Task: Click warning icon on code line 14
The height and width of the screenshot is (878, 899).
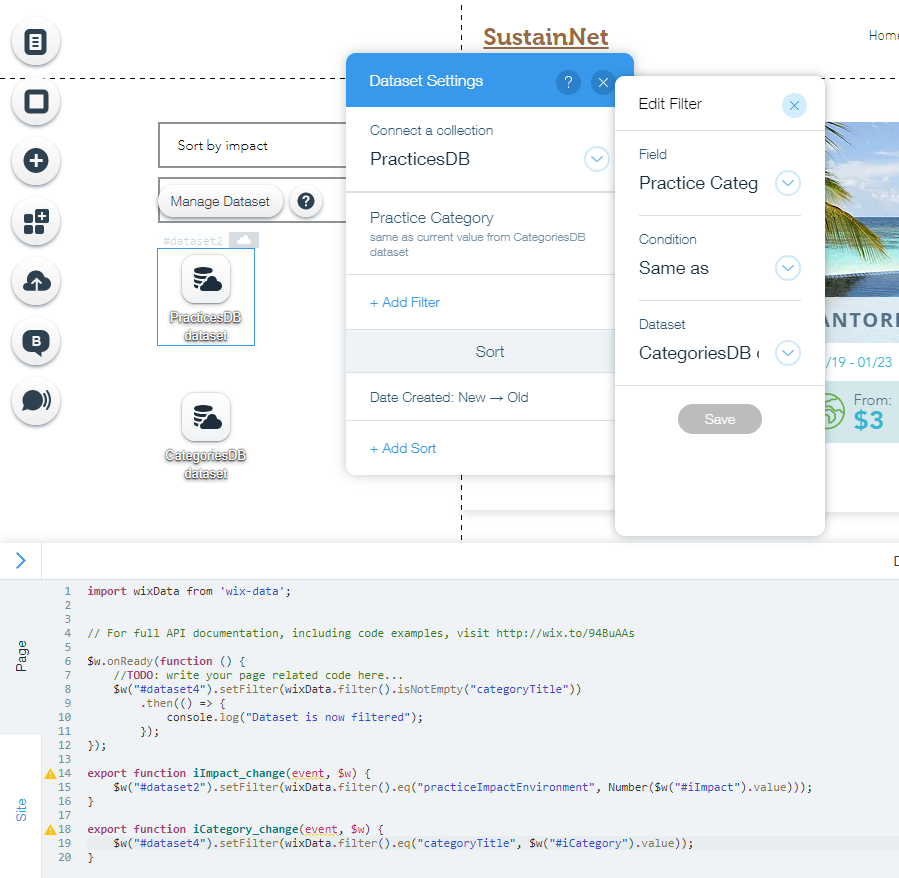Action: 50,774
